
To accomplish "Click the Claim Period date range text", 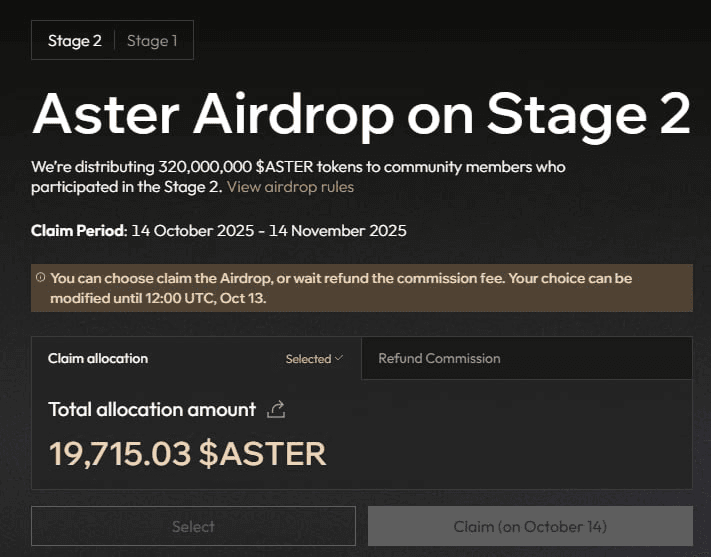I will [269, 231].
